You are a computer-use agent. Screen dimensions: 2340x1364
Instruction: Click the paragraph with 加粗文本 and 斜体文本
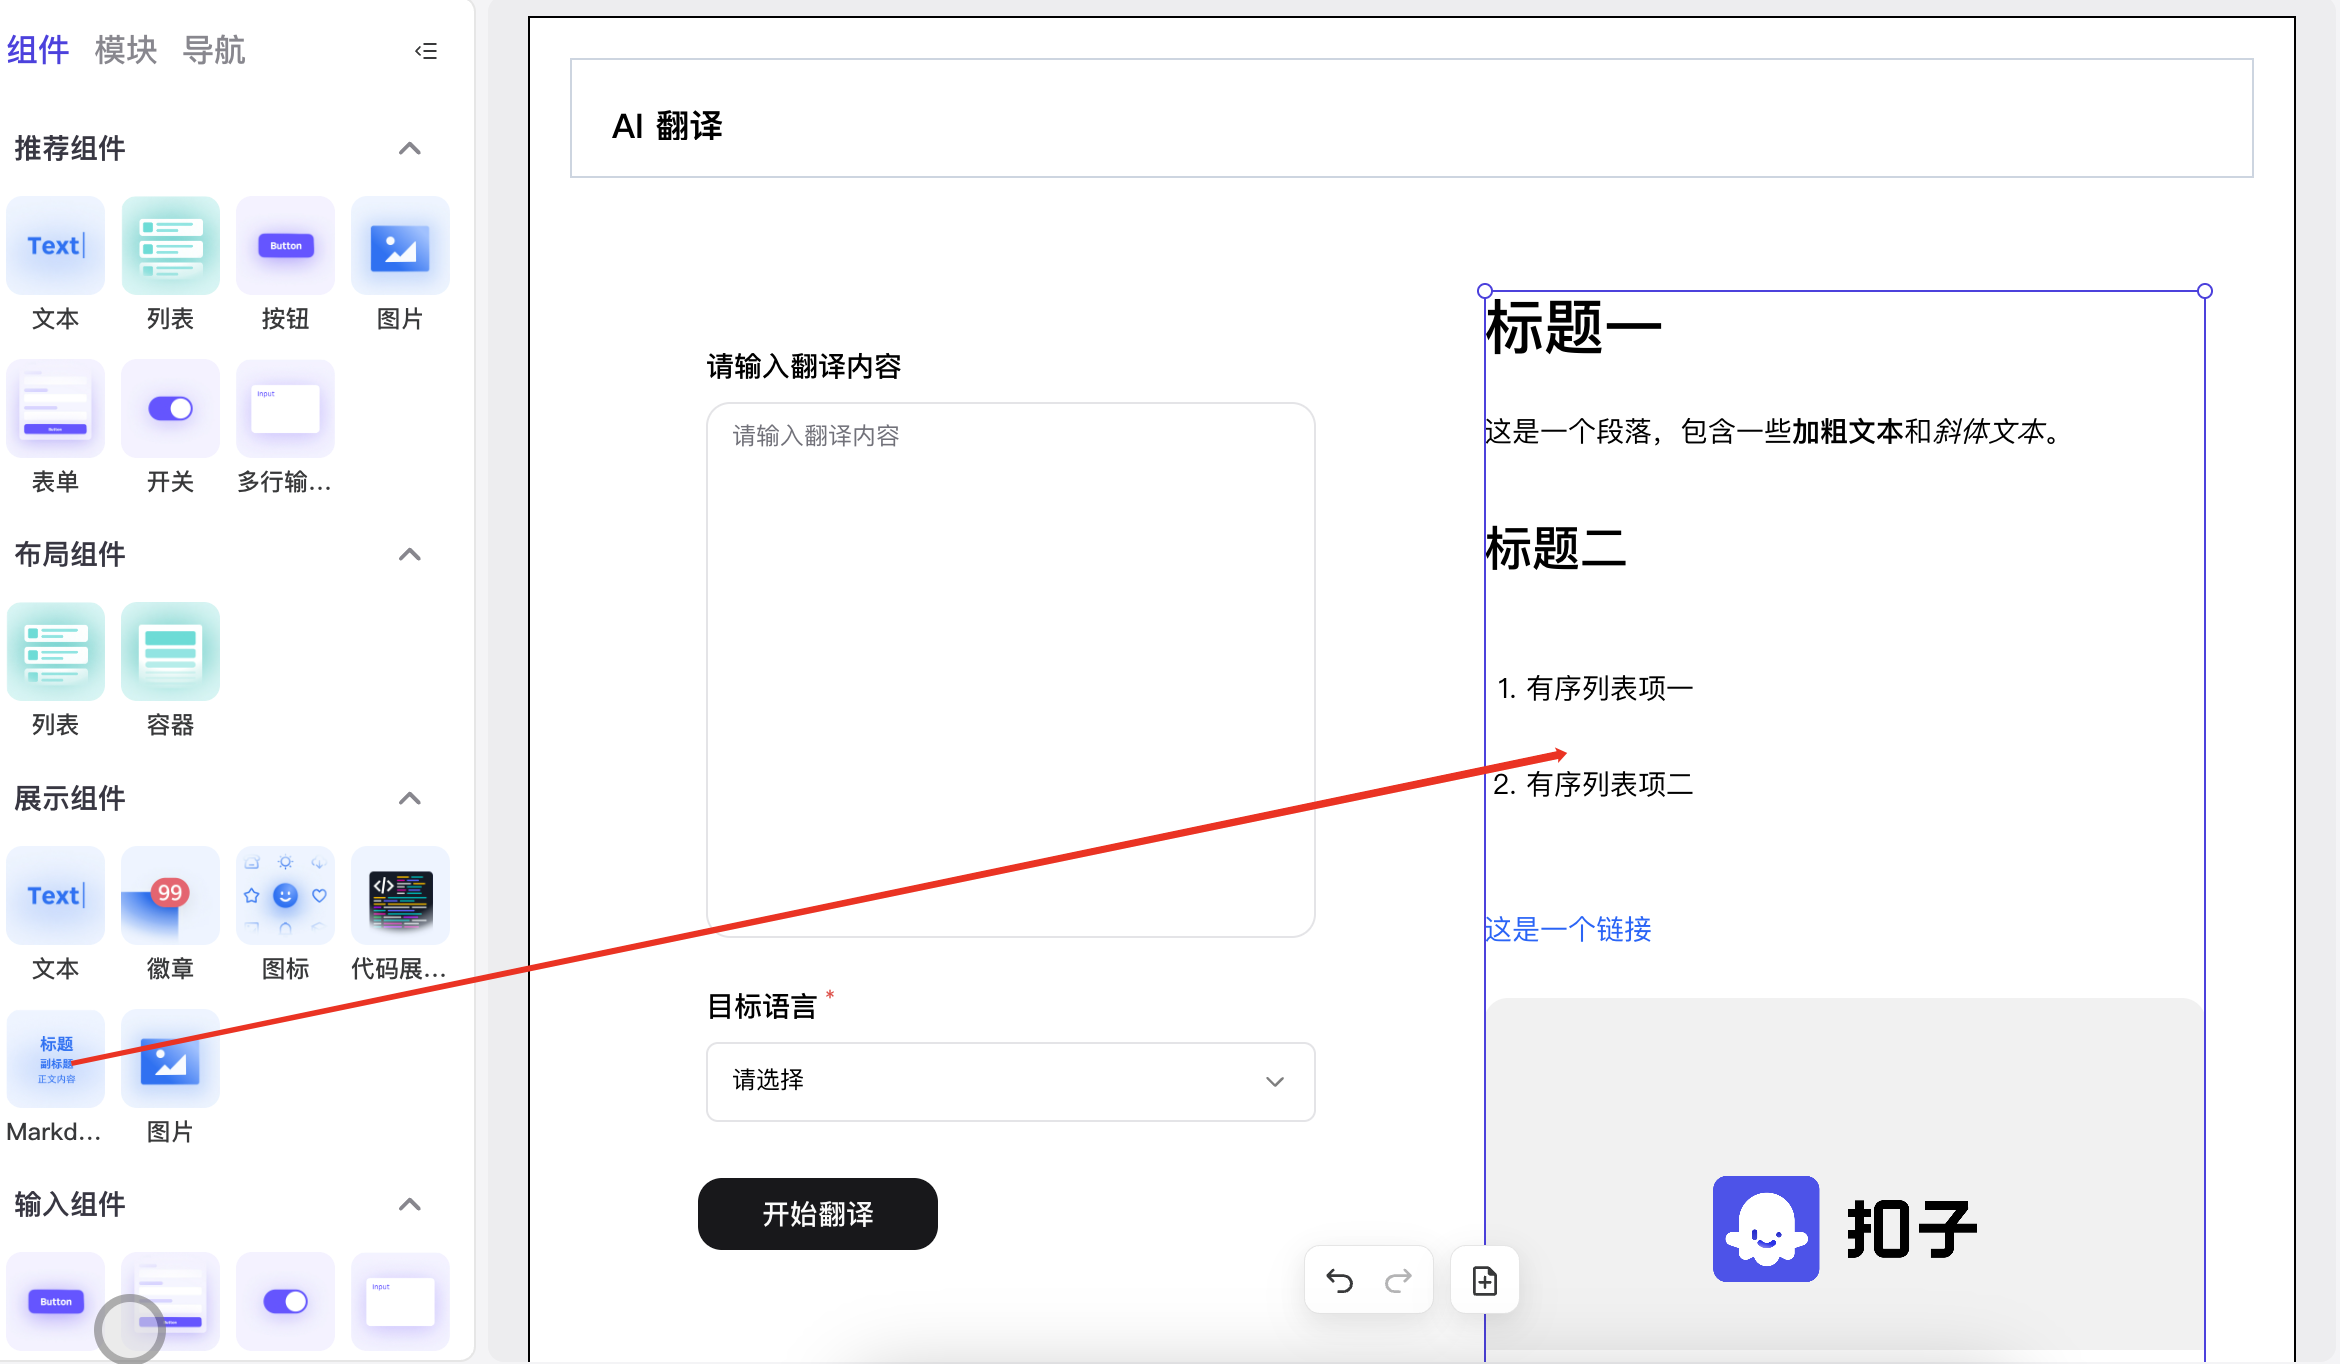pos(1775,432)
